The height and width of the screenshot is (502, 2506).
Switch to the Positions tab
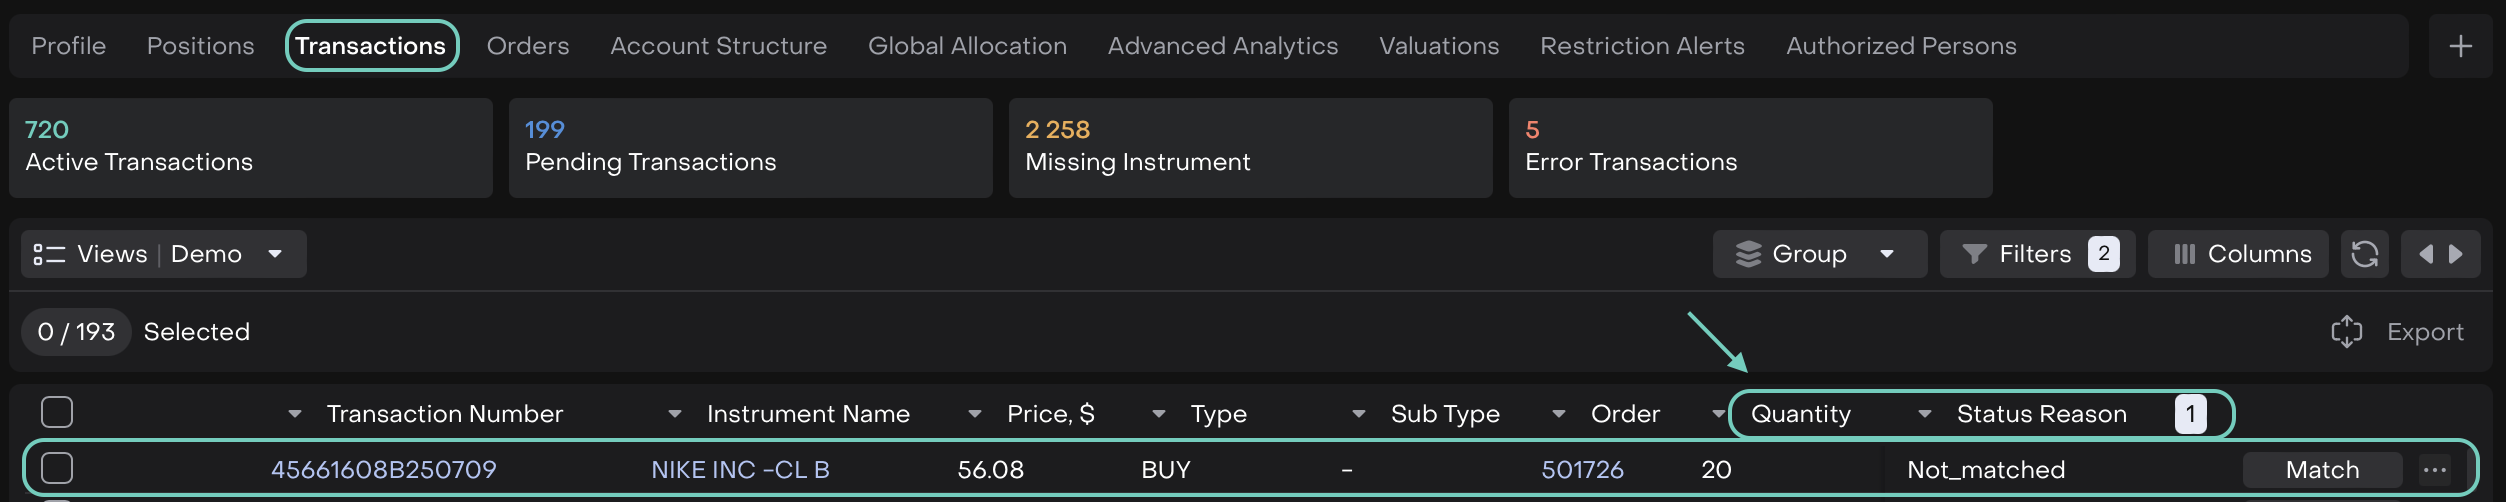[200, 46]
